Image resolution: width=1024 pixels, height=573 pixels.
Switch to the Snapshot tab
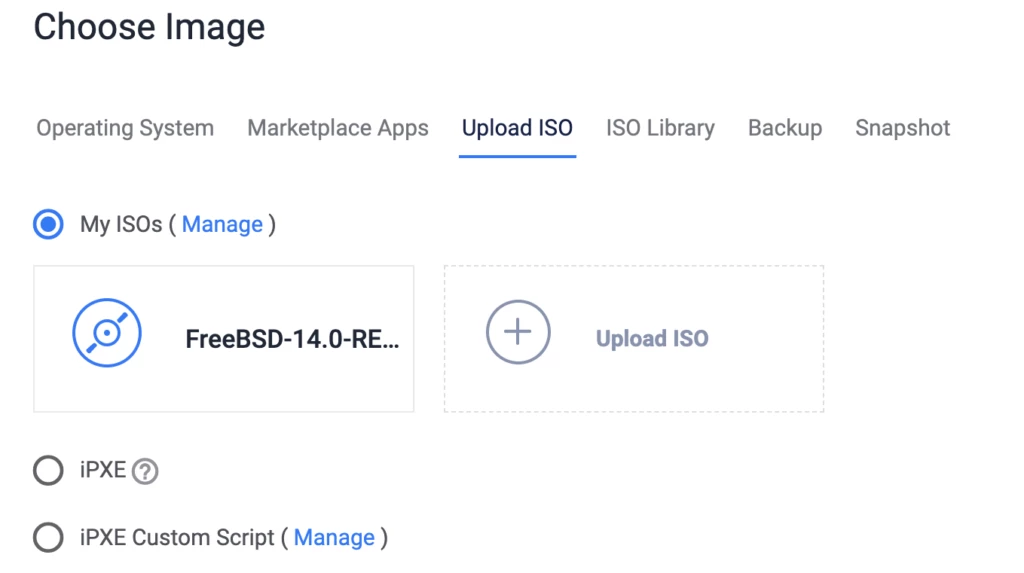902,128
